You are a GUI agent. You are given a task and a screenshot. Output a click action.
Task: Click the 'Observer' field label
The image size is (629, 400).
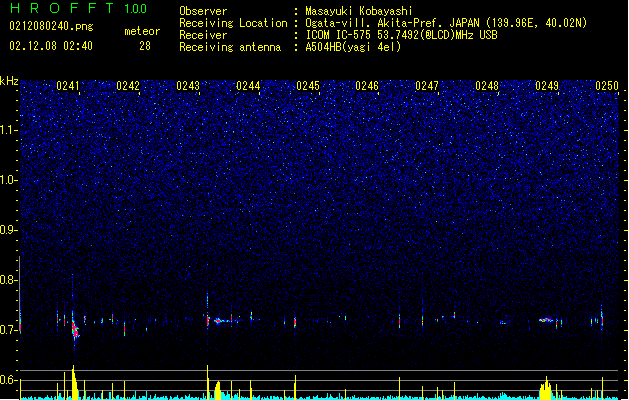(x=203, y=11)
